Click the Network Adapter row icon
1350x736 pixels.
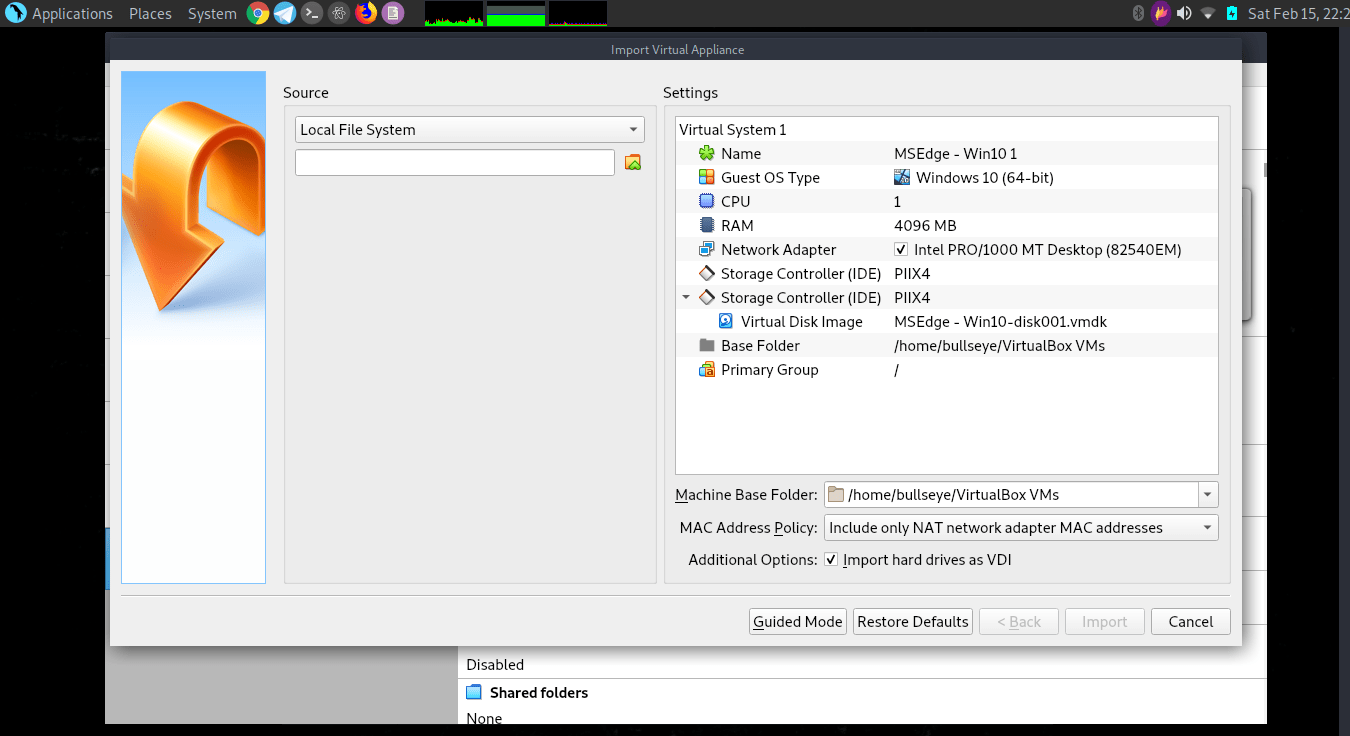[707, 249]
